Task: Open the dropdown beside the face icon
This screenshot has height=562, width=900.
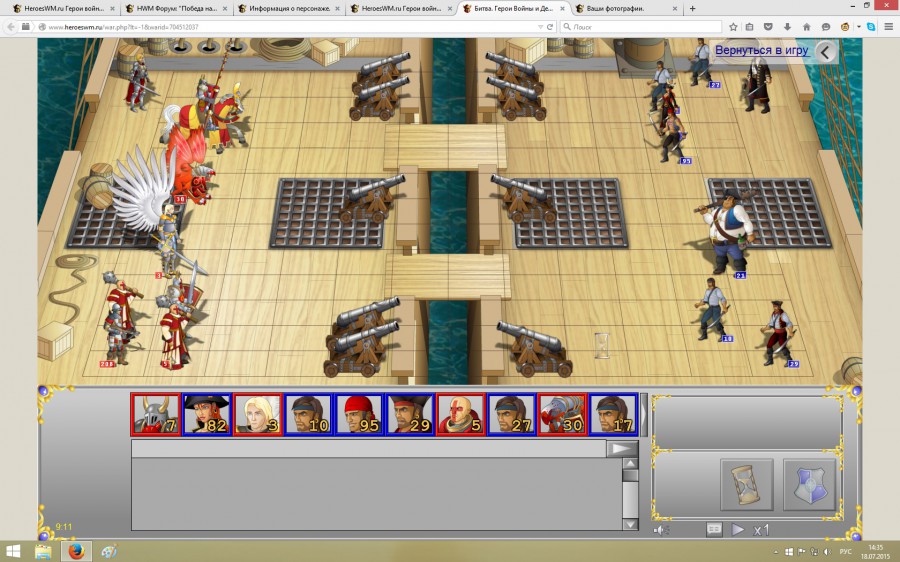Action: pyautogui.click(x=859, y=27)
